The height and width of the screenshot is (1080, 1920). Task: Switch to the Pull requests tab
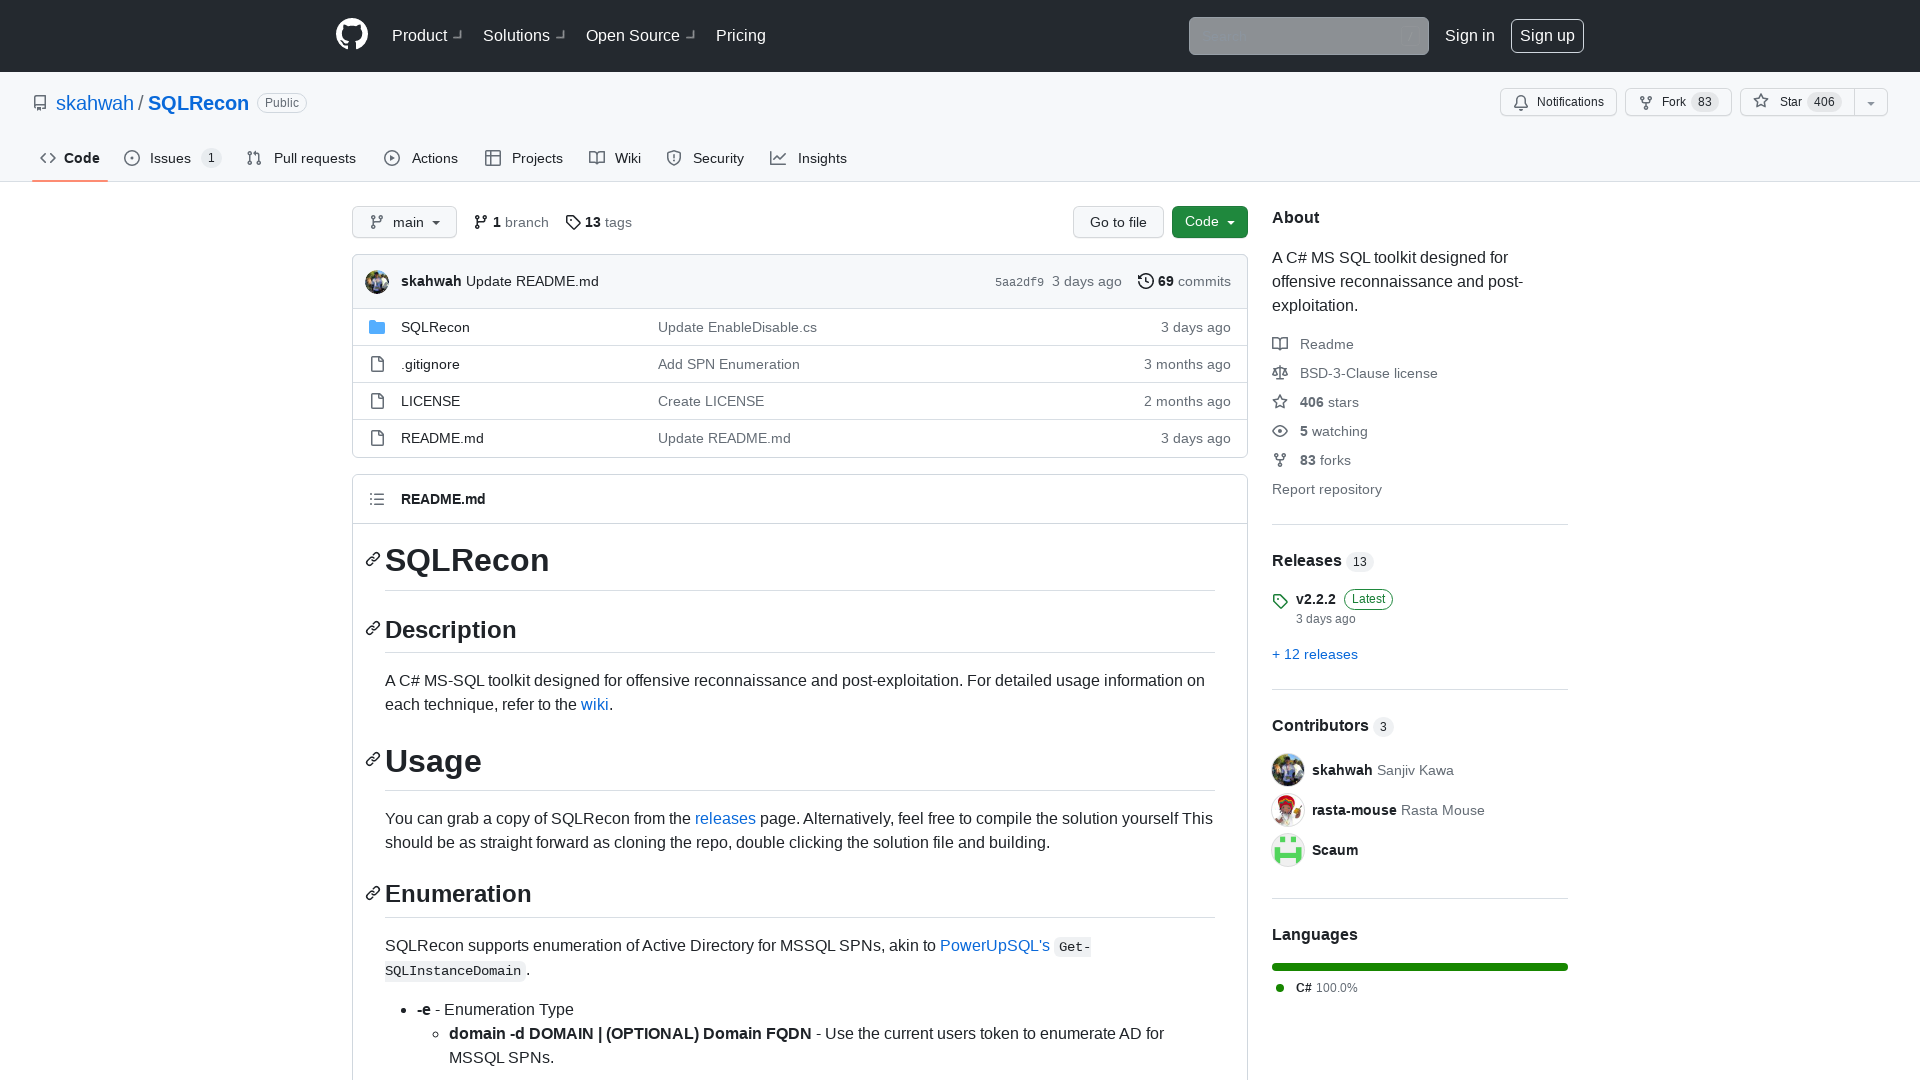point(301,158)
